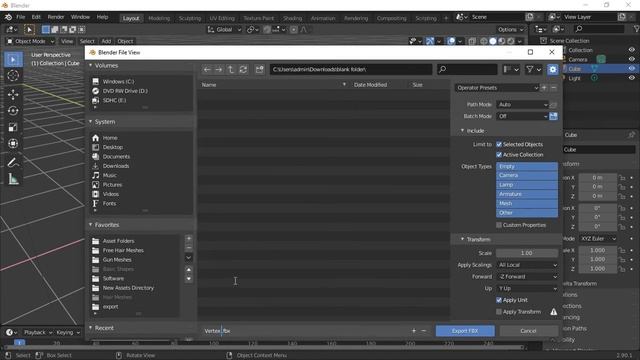Open the Render menu
The height and width of the screenshot is (360, 640).
pos(56,17)
